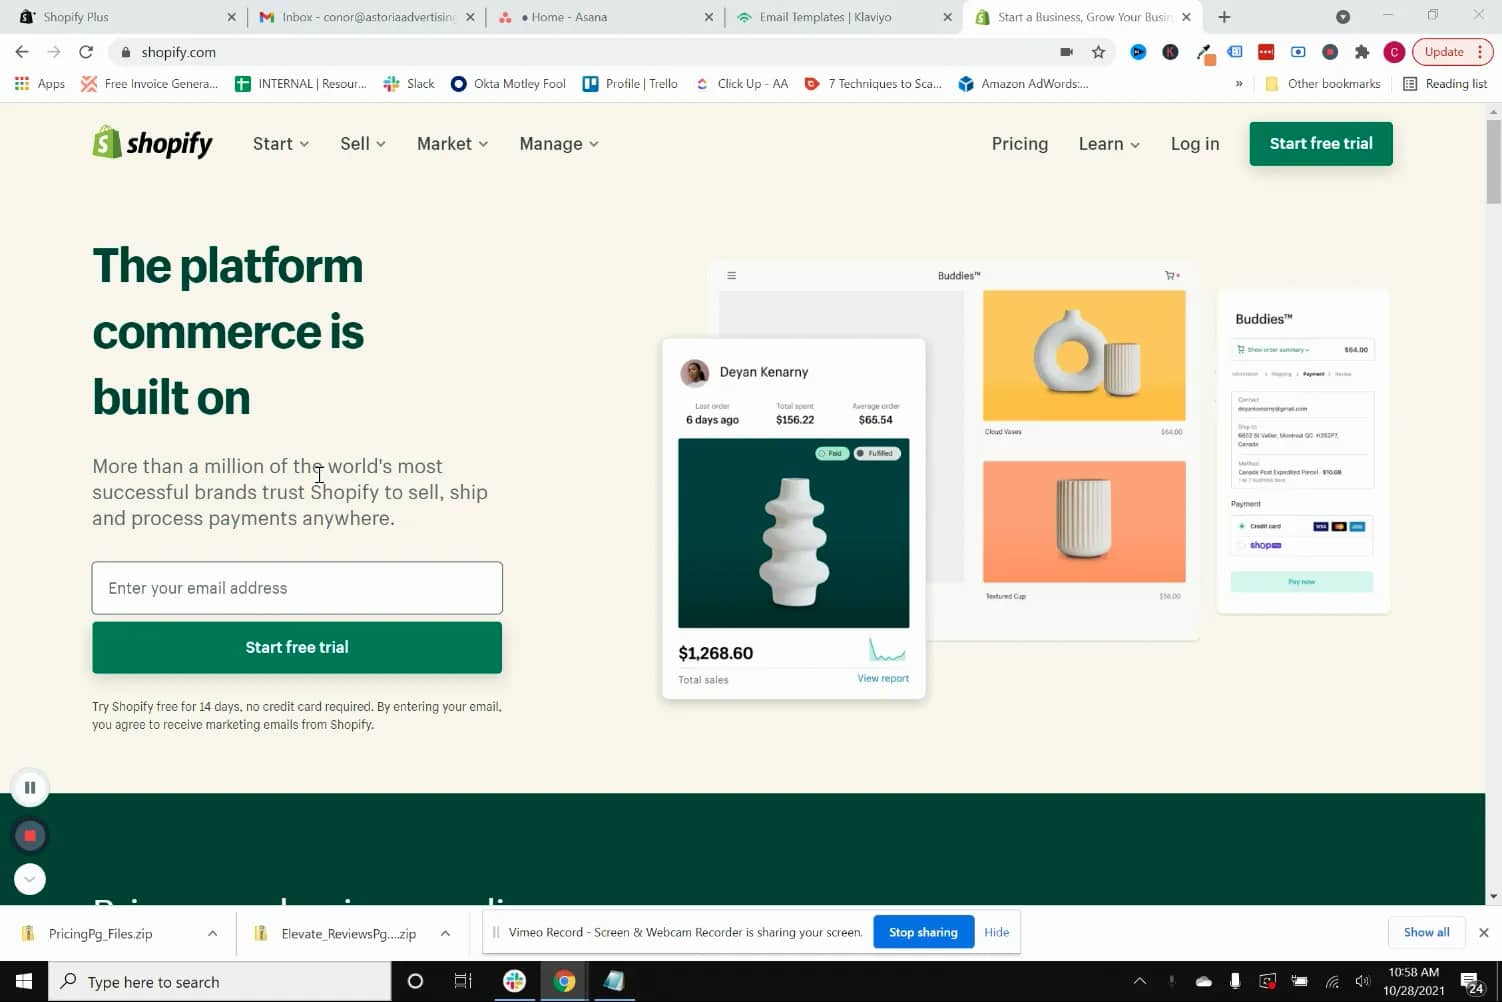Open the hamburger menu in Buddies preview
Viewport: 1502px width, 1002px height.
point(732,275)
